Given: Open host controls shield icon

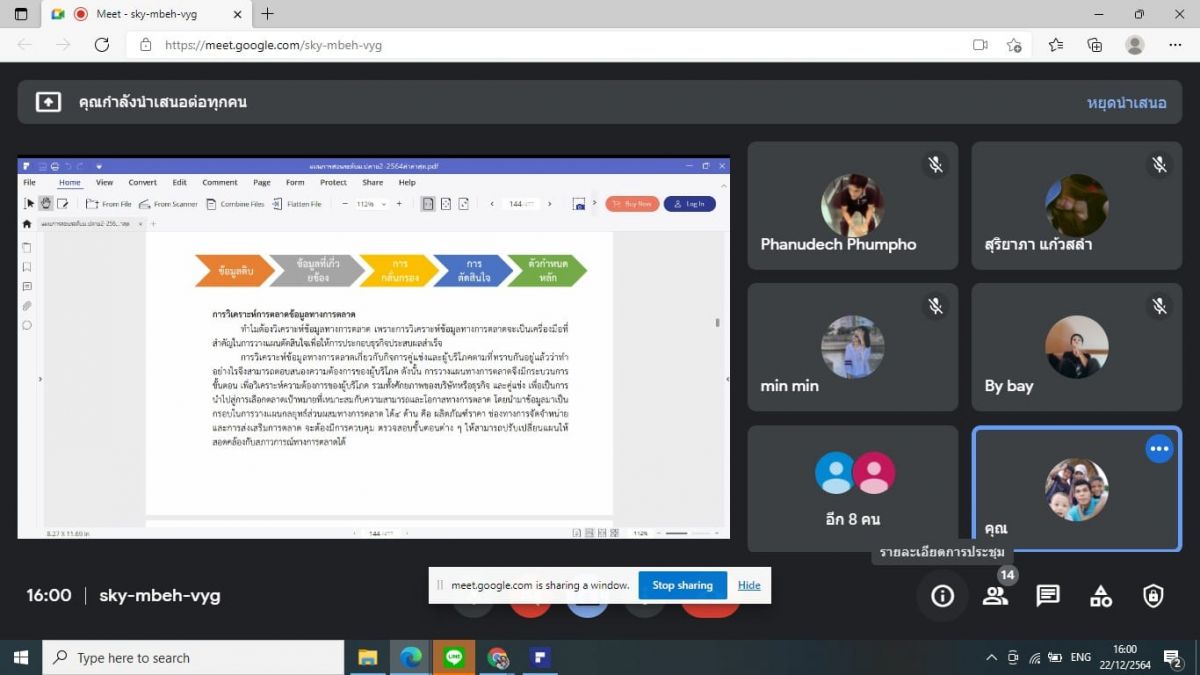Looking at the screenshot, I should 1153,596.
